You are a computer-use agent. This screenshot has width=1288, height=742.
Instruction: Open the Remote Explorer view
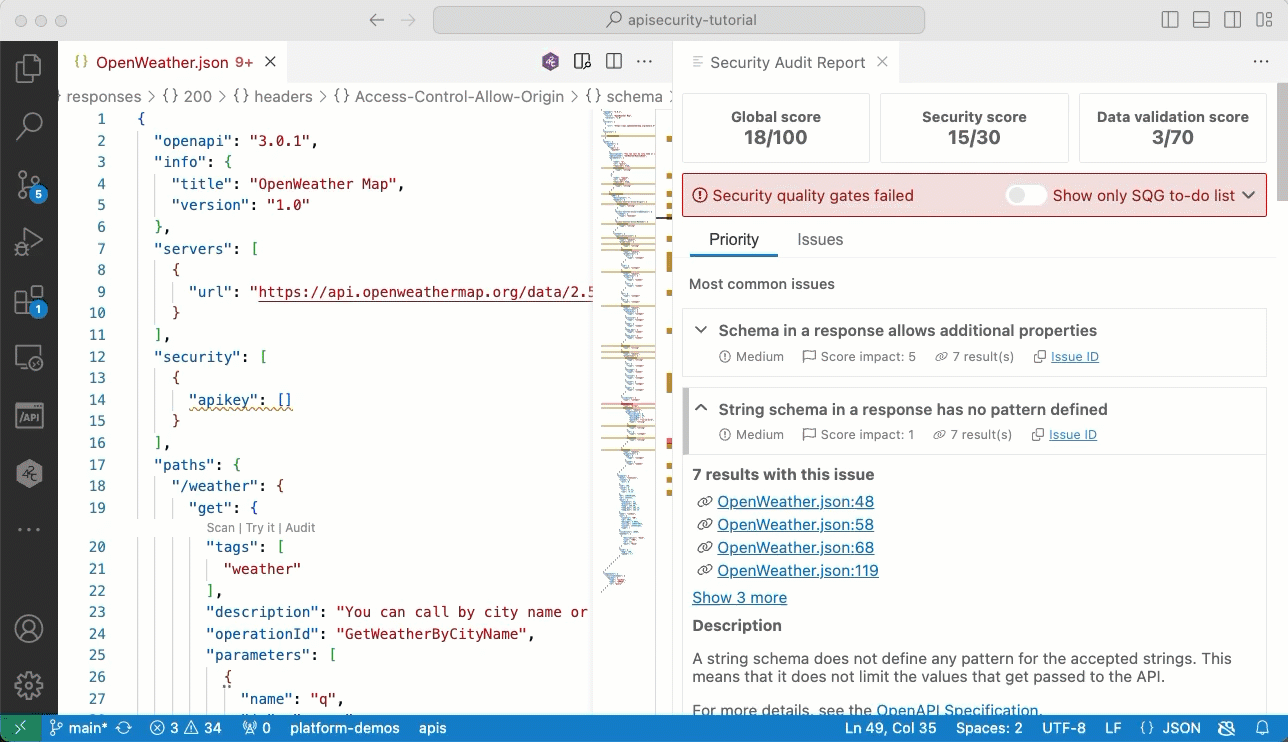click(x=29, y=358)
